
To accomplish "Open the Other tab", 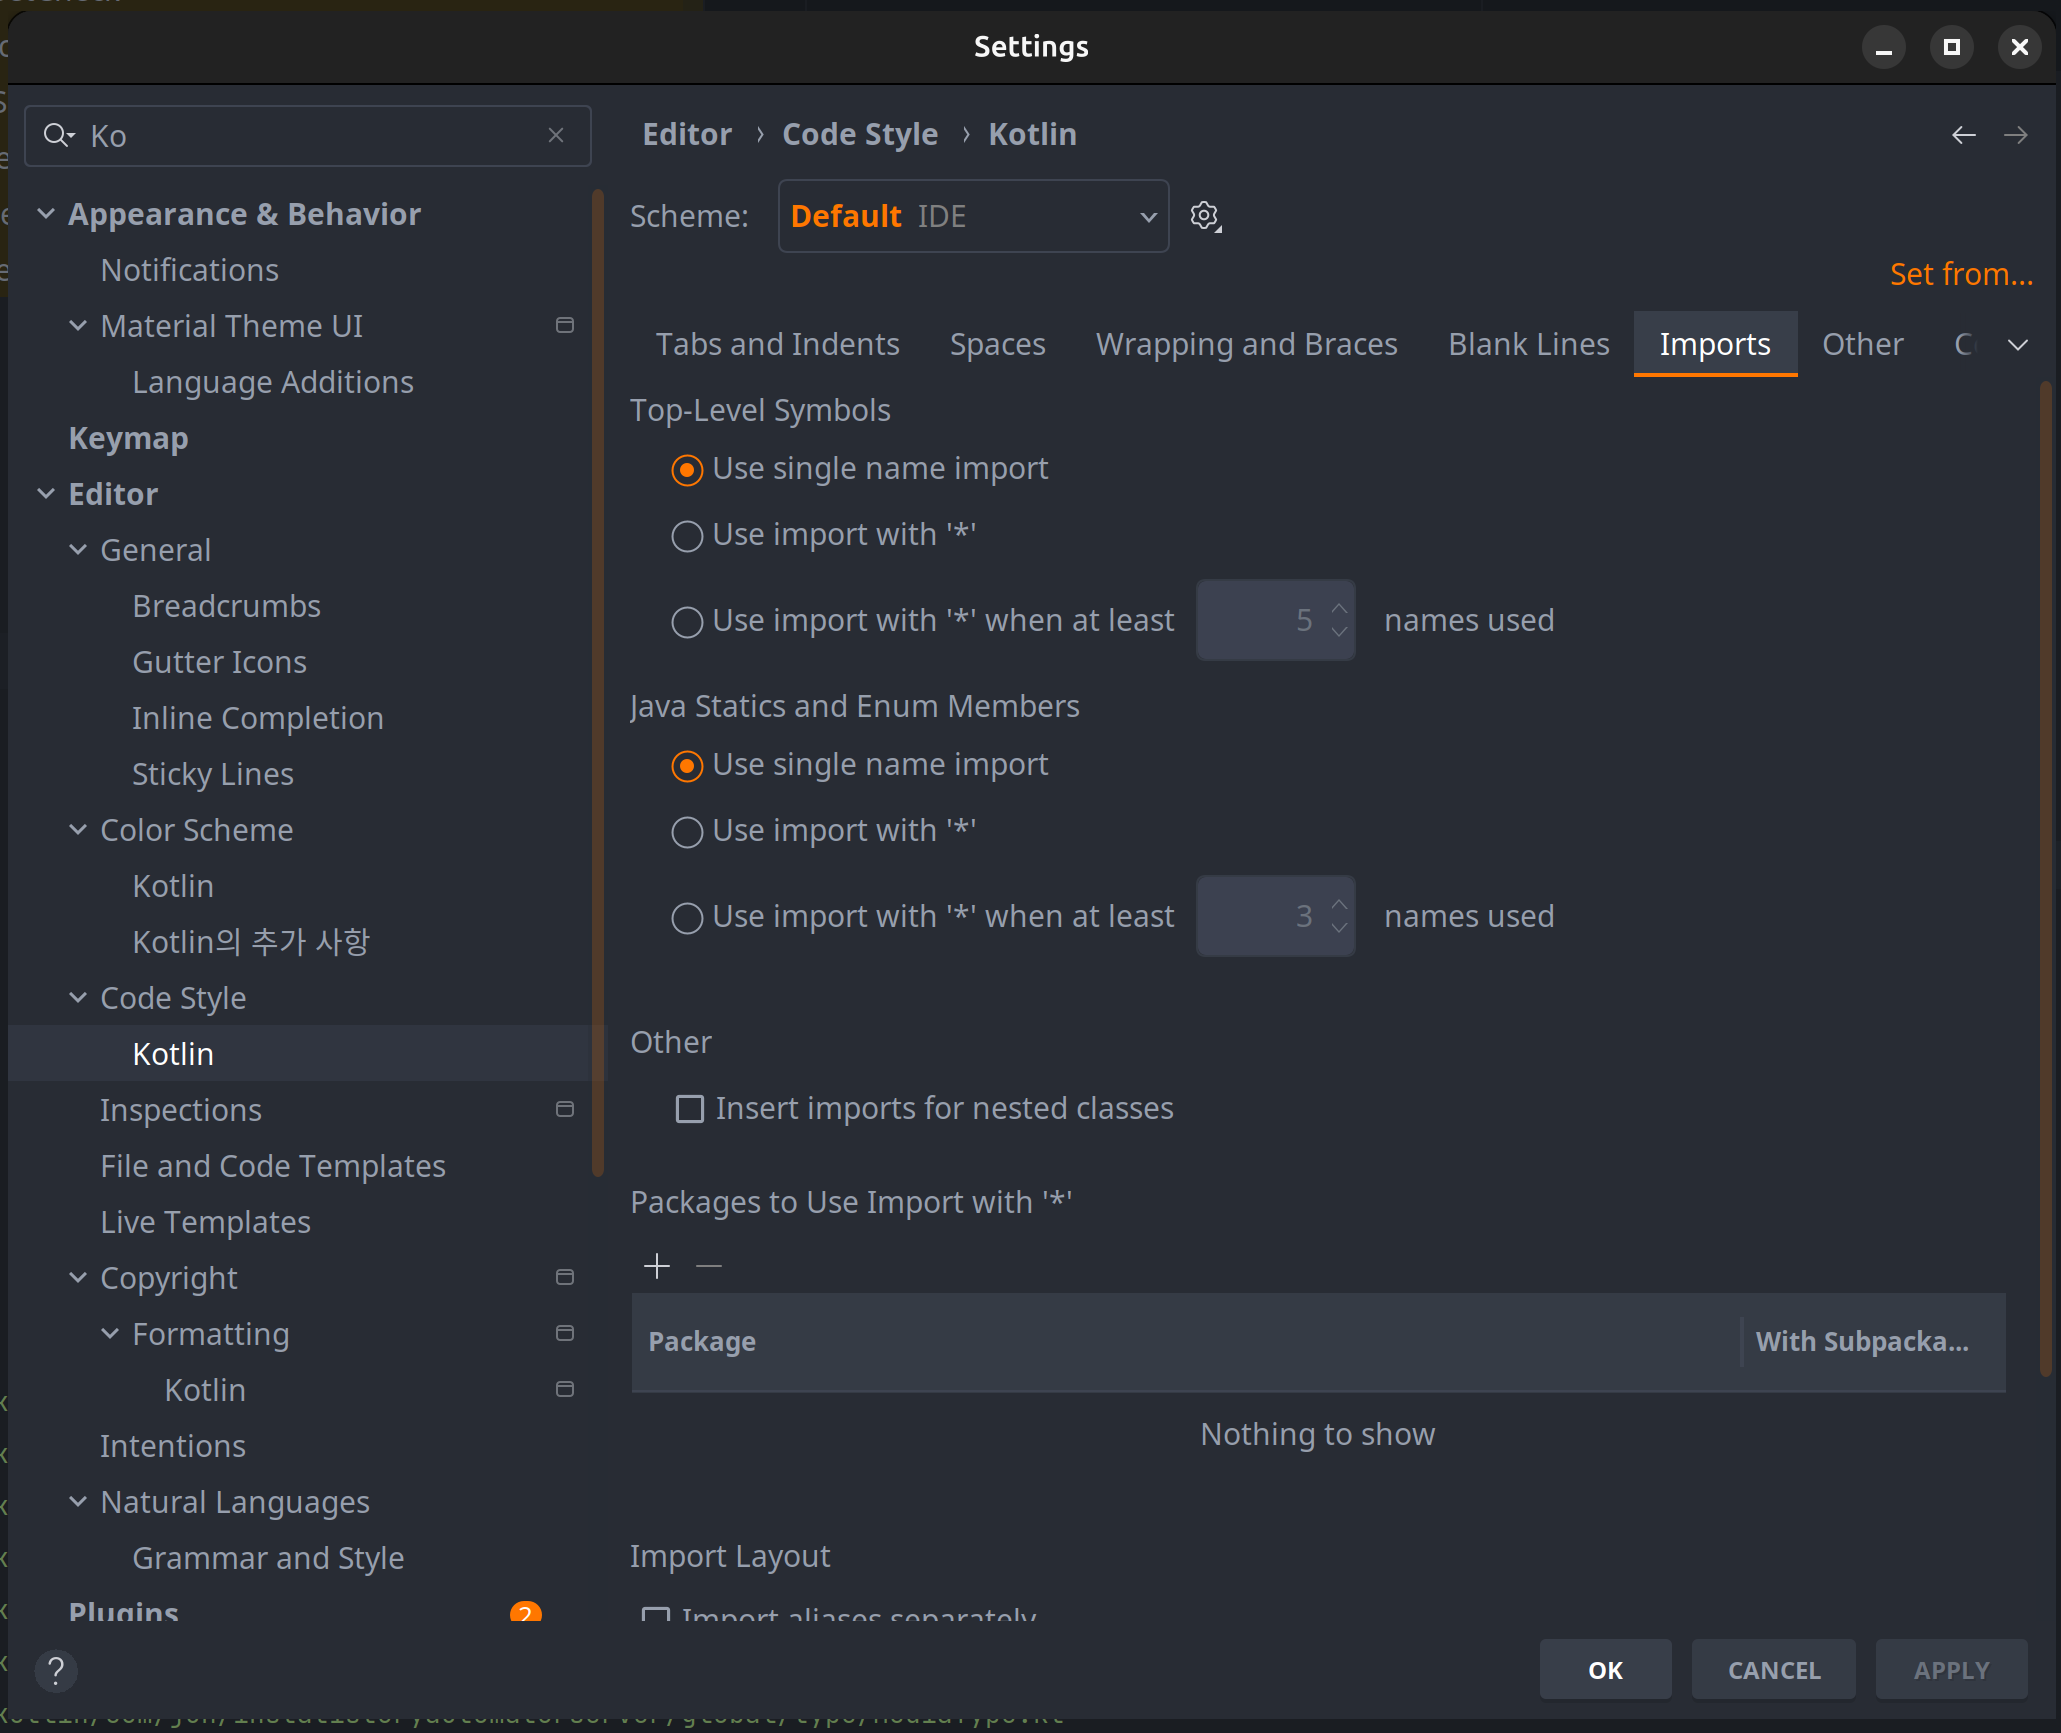I will 1862,344.
